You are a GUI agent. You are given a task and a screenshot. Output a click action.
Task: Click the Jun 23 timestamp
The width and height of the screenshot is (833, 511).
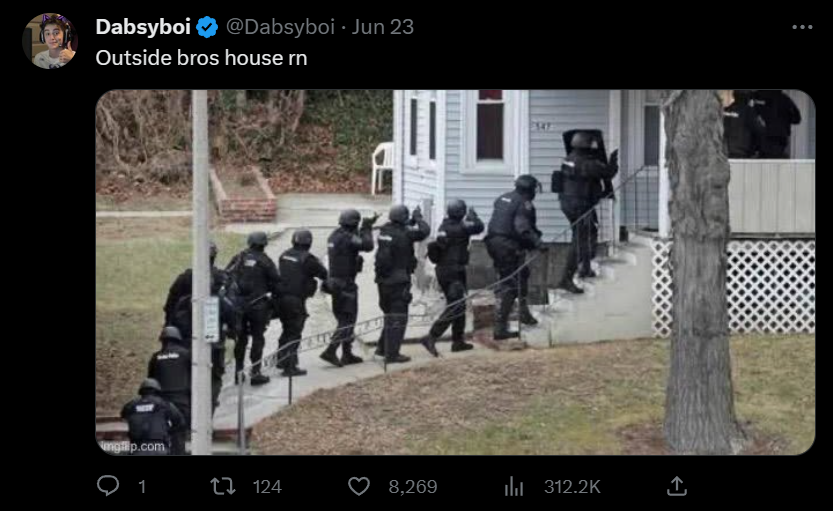[383, 27]
